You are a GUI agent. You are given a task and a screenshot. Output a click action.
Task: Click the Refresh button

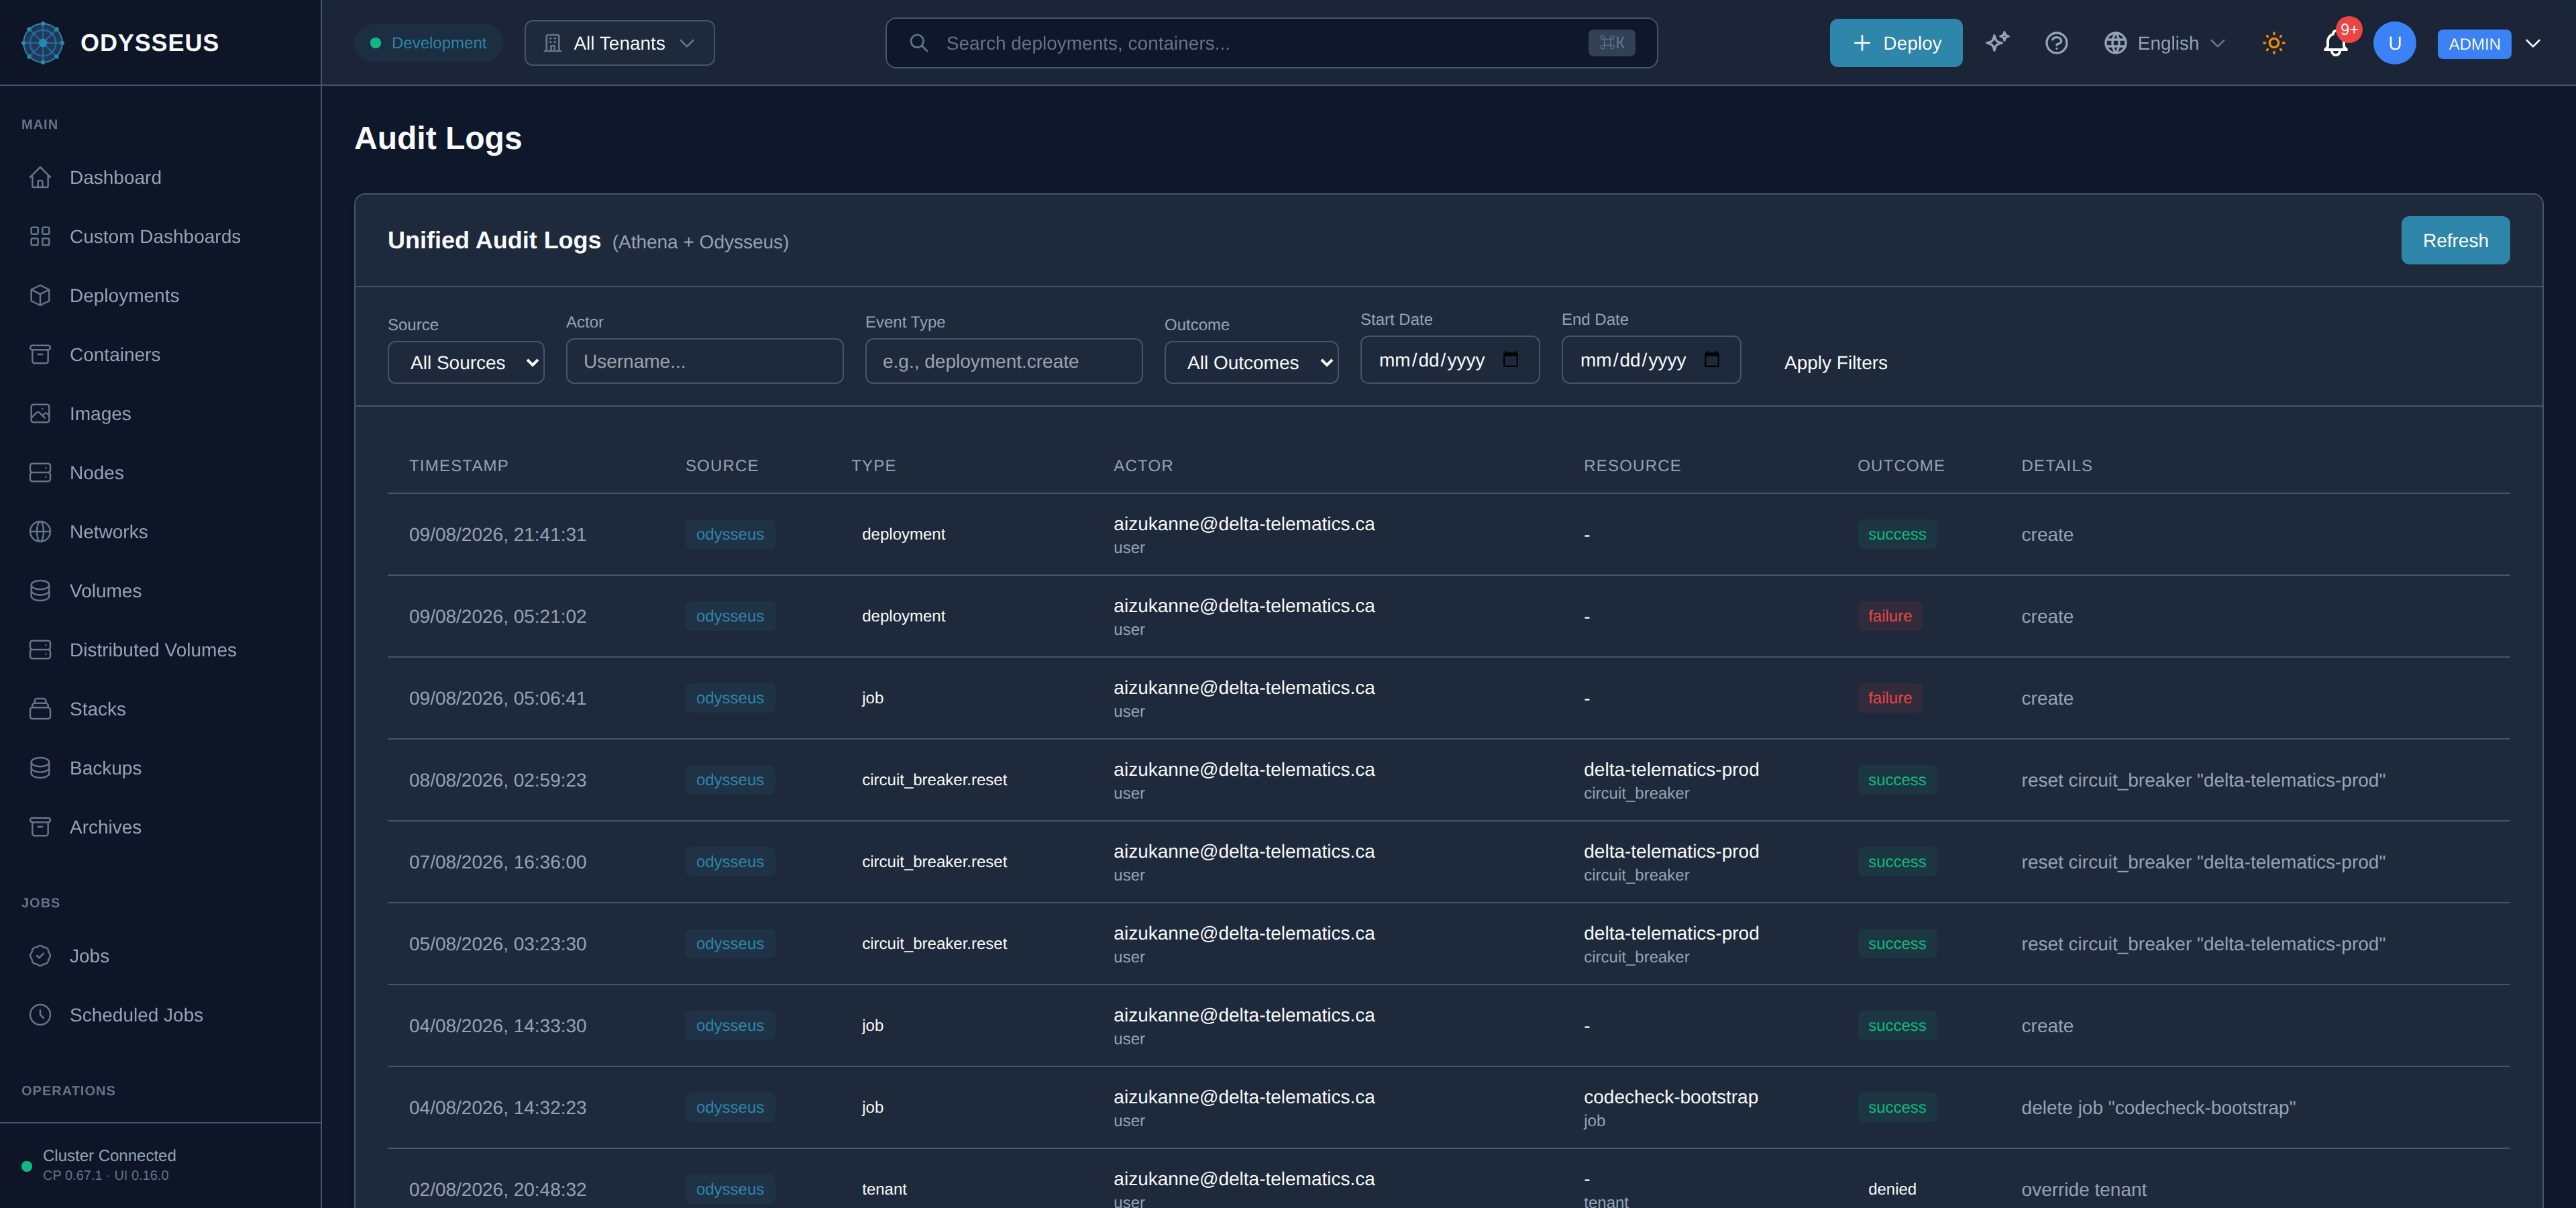[2455, 240]
